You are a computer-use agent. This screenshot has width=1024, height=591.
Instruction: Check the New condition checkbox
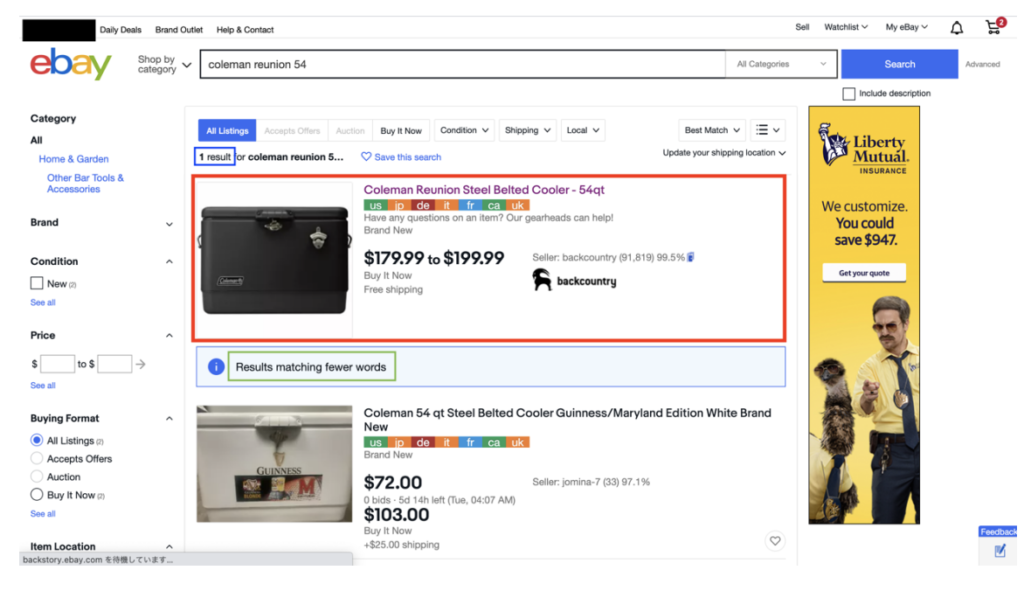[37, 283]
